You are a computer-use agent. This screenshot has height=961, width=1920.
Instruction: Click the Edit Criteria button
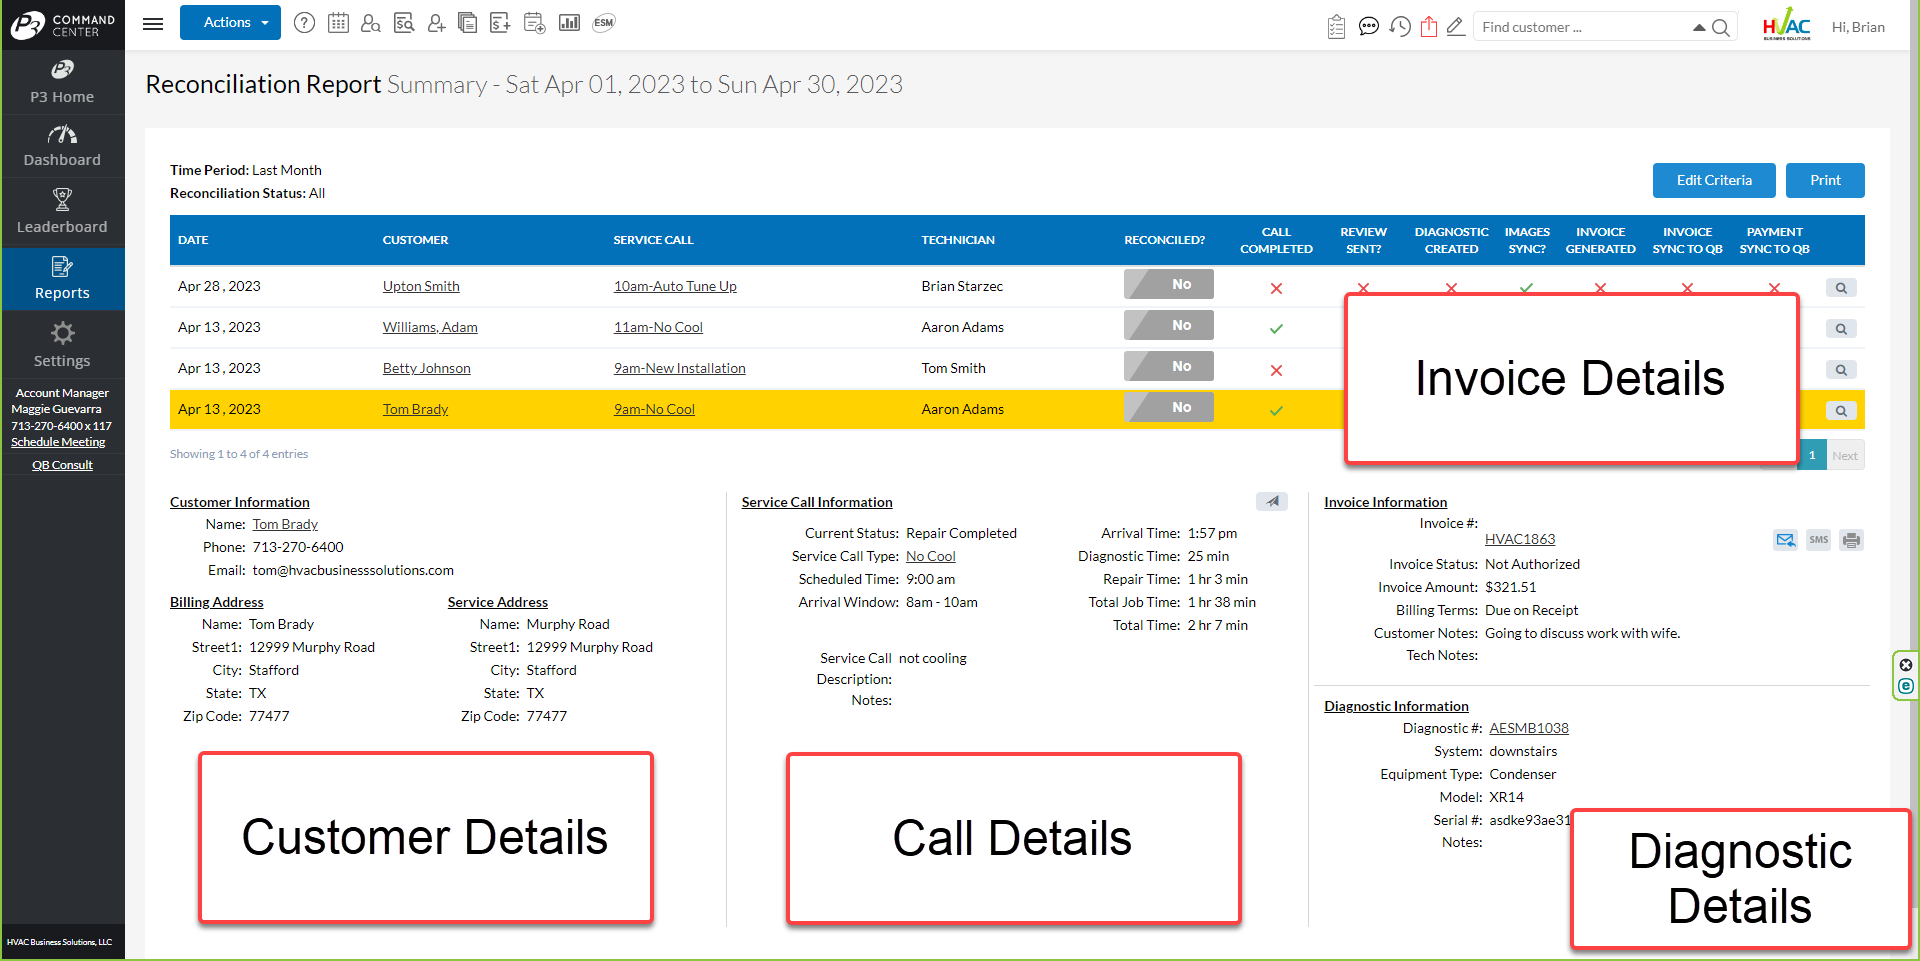tap(1713, 181)
